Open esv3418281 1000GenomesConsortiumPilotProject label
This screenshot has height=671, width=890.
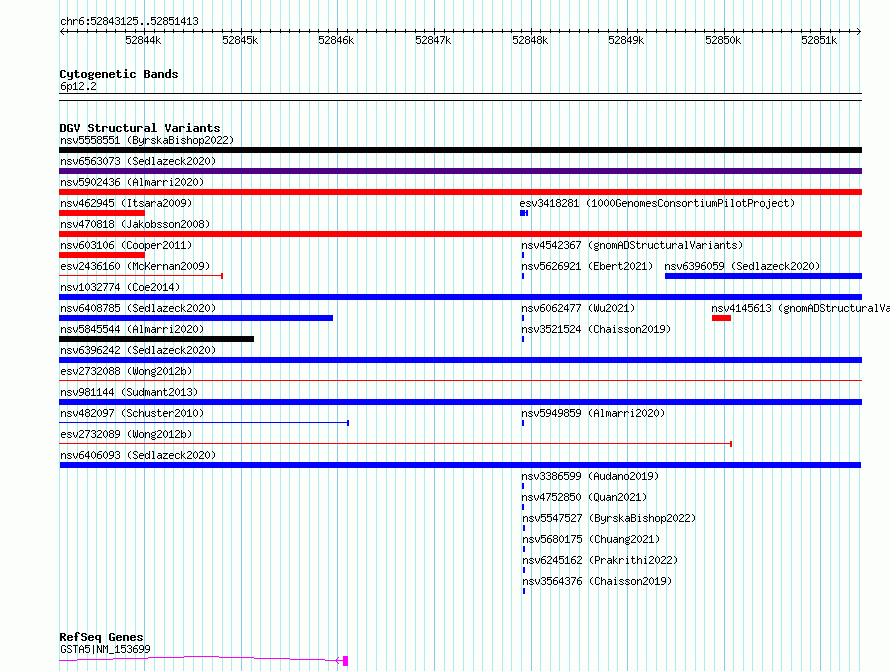(x=657, y=203)
